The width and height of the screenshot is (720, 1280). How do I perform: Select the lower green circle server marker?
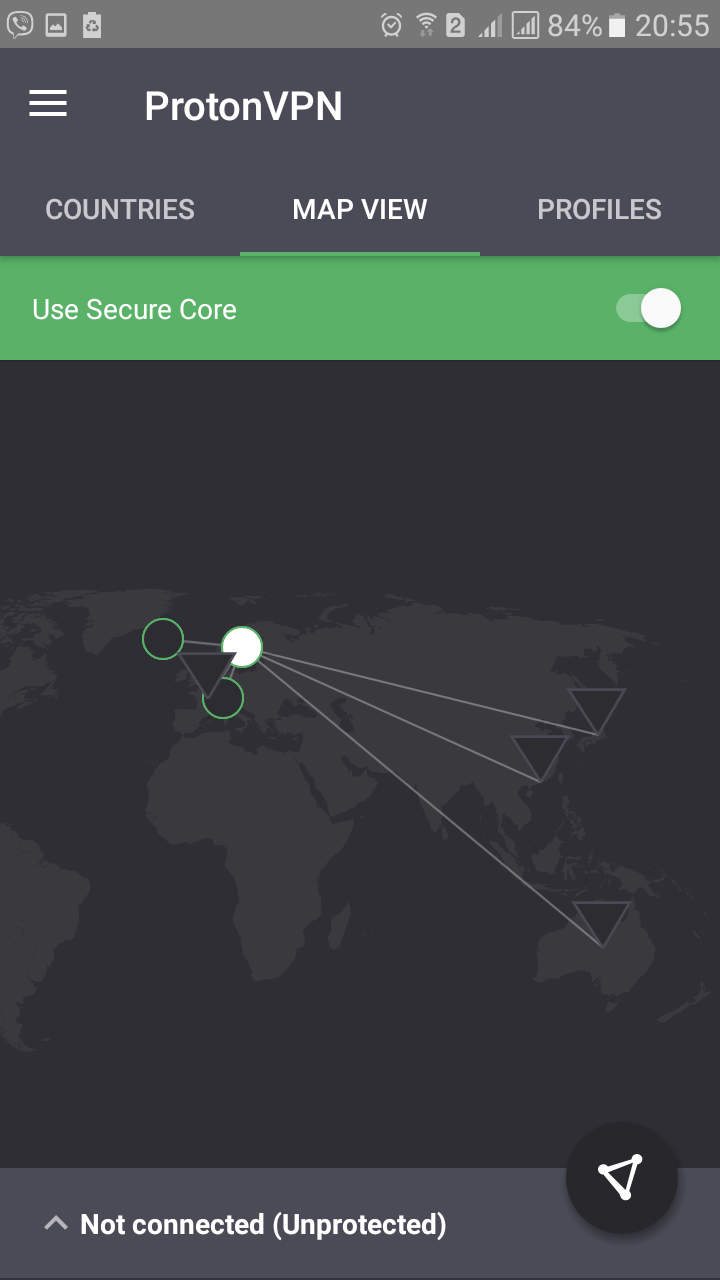point(223,698)
